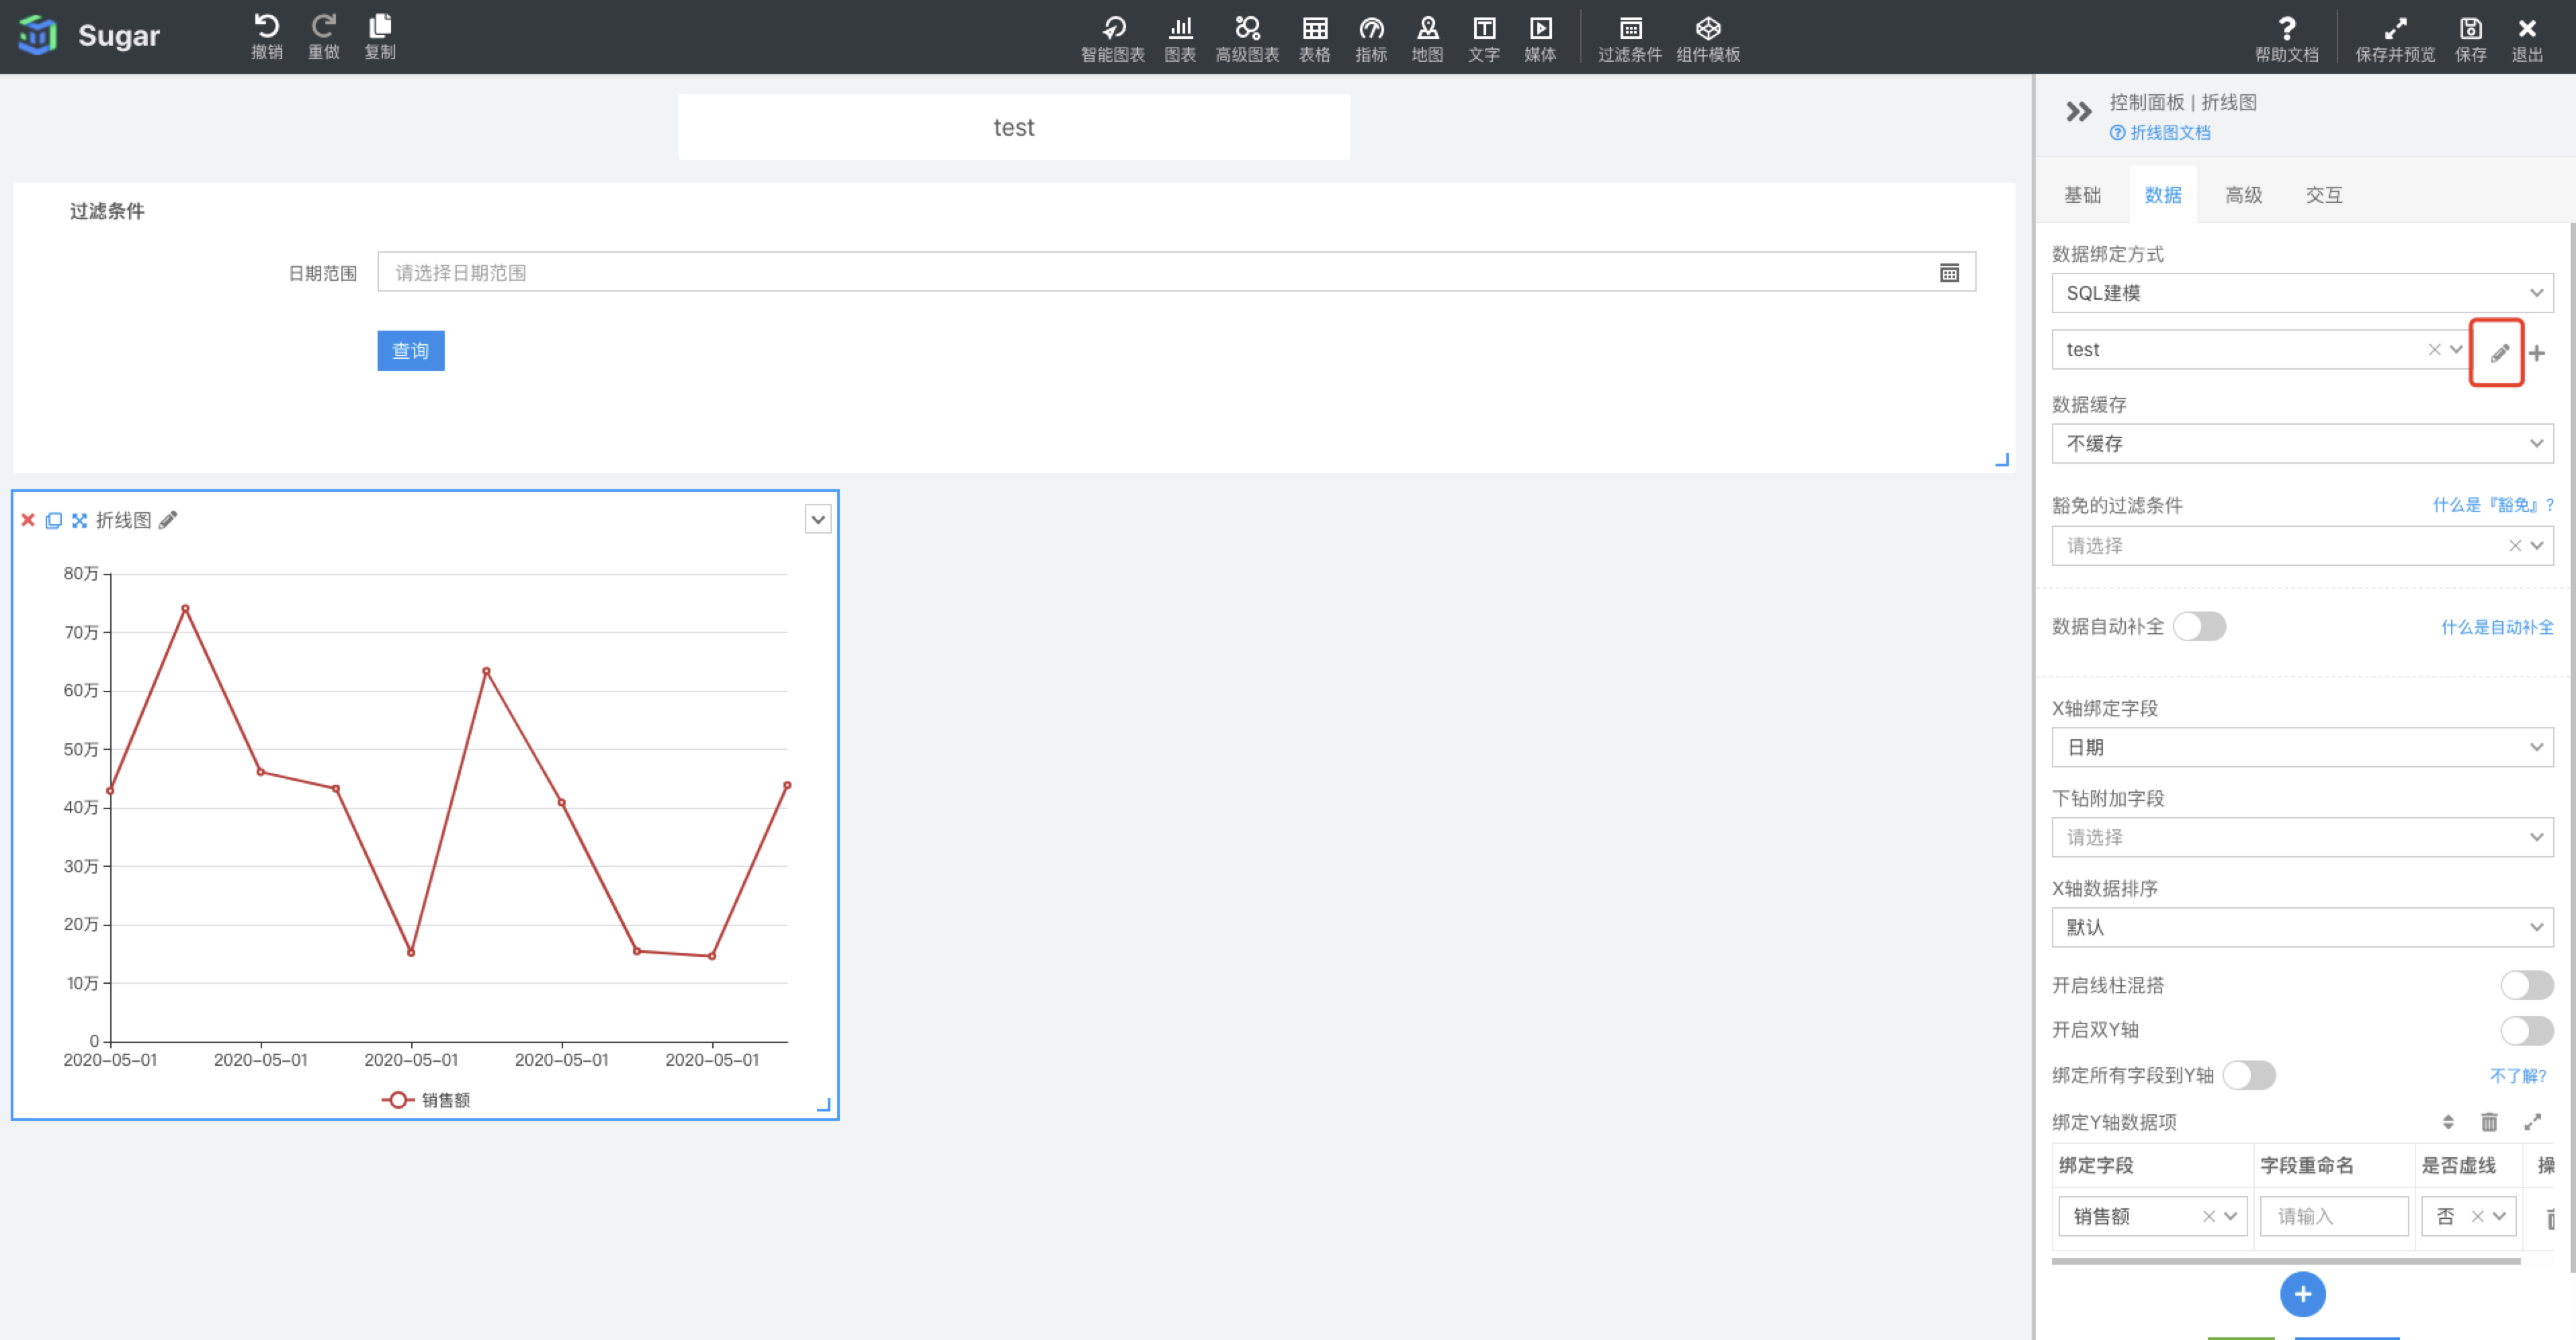This screenshot has width=2576, height=1340.
Task: Open the 数据绑定方式 SQL建模 dropdown
Action: point(2301,293)
